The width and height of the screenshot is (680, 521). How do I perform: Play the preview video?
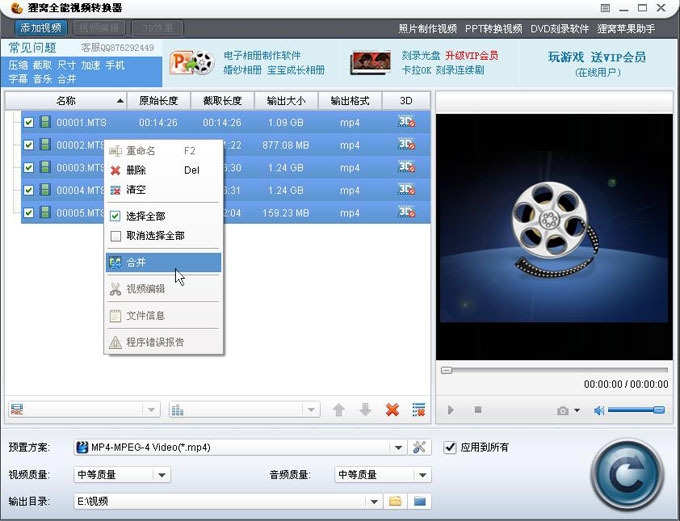pos(451,410)
